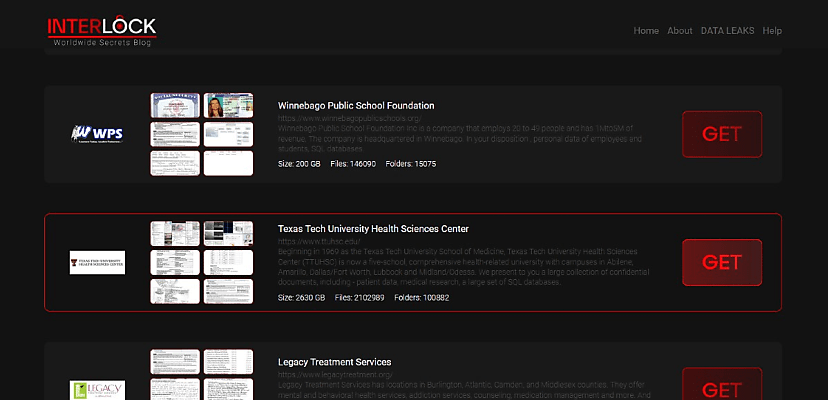Viewport: 828px width, 400px height.
Task: Open Winnebago social security card thumbnail
Action: coord(175,106)
